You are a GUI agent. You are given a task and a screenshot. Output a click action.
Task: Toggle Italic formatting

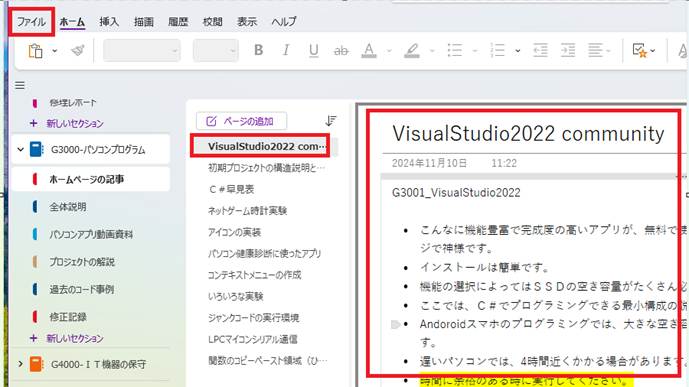tap(286, 51)
